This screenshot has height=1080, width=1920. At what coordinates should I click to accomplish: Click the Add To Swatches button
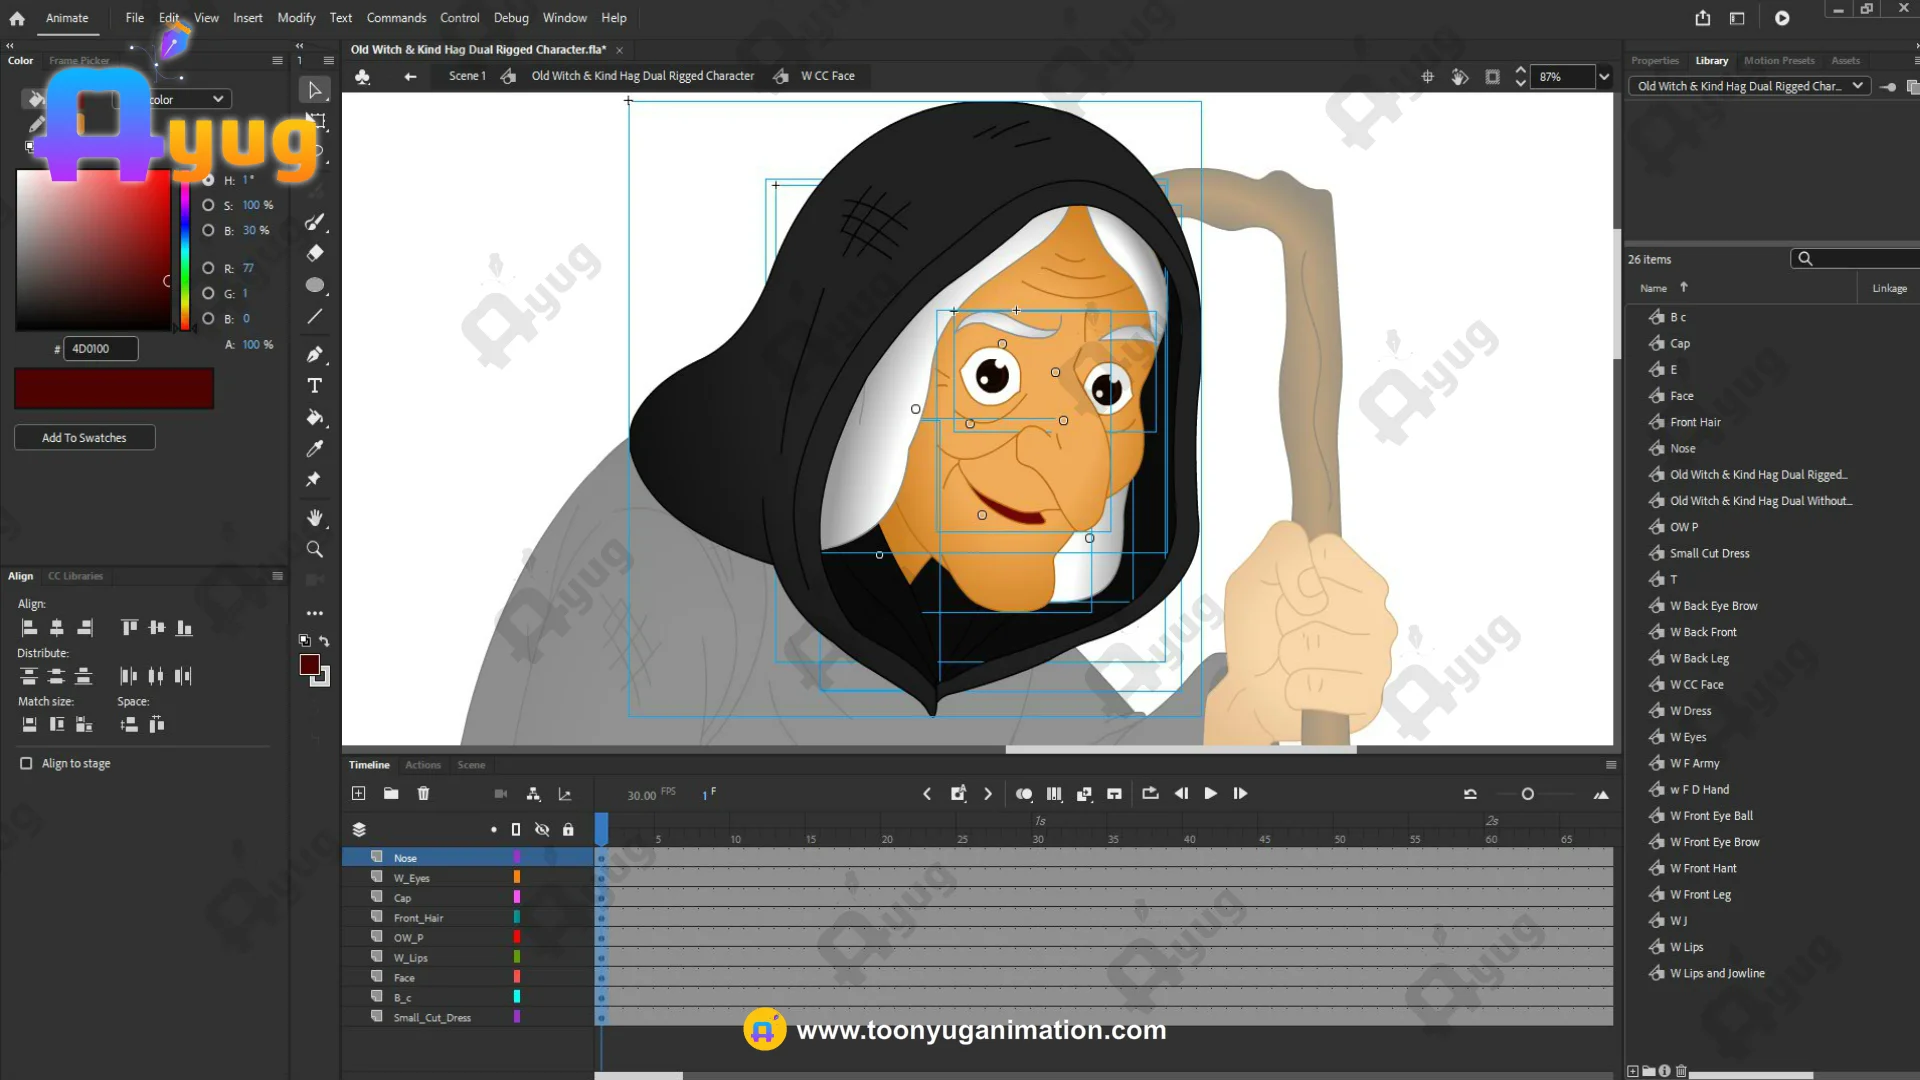point(85,438)
